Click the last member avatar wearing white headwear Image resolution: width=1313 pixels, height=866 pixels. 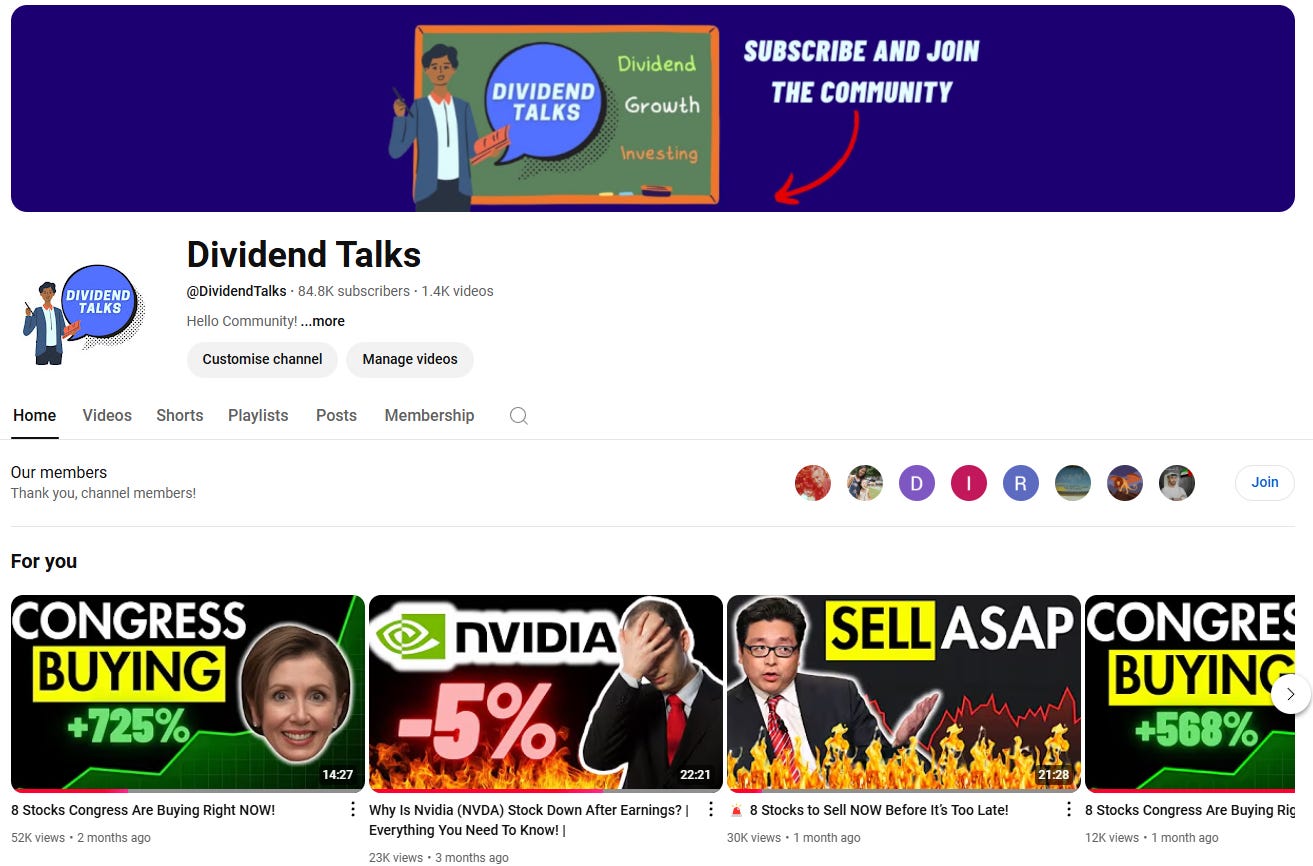(1176, 483)
